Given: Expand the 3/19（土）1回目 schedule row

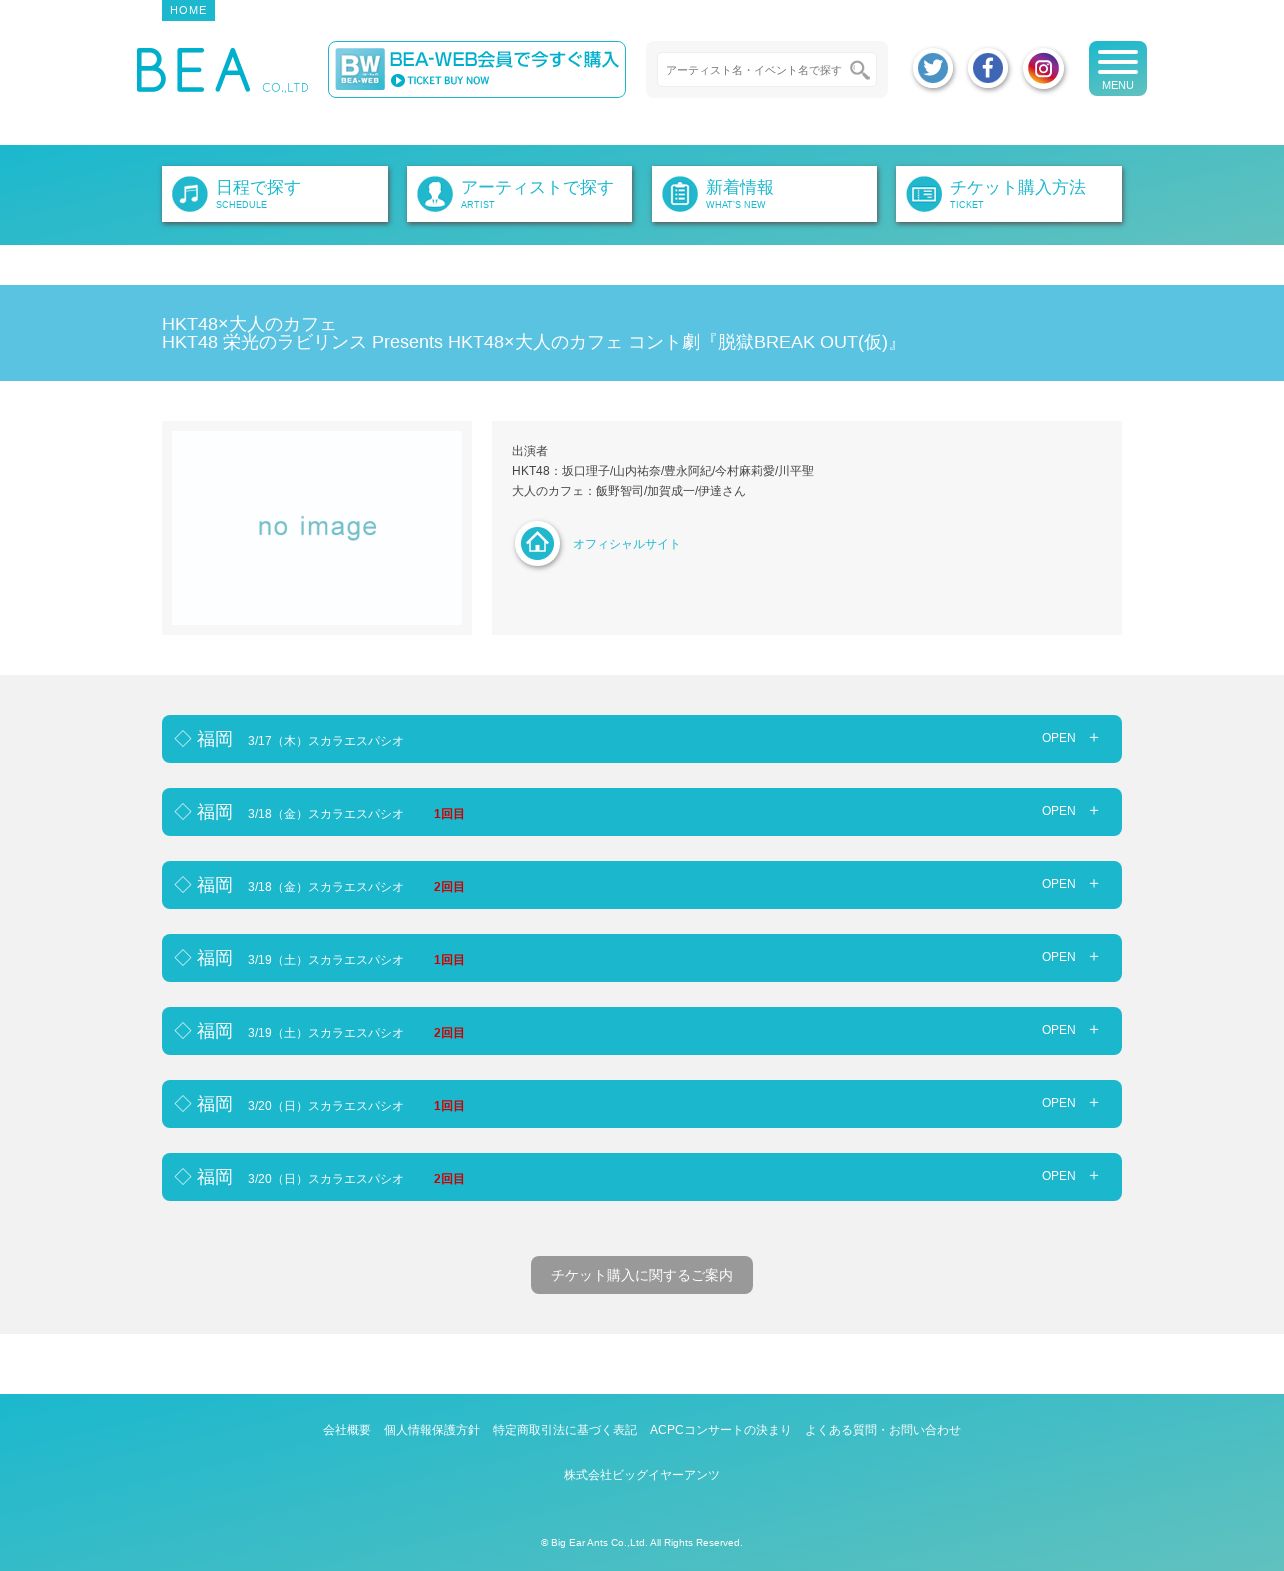Looking at the screenshot, I should [642, 958].
